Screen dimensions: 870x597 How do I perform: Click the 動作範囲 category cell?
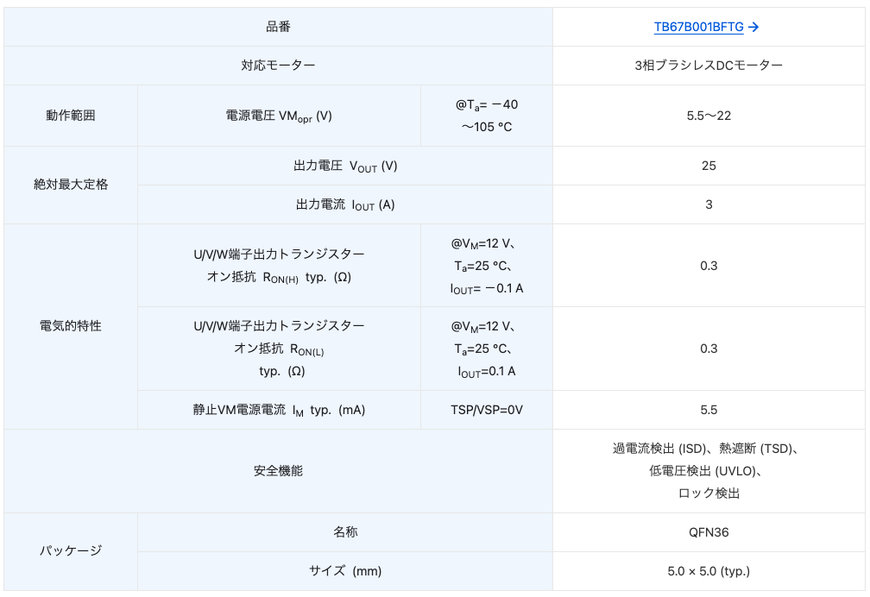pyautogui.click(x=70, y=115)
